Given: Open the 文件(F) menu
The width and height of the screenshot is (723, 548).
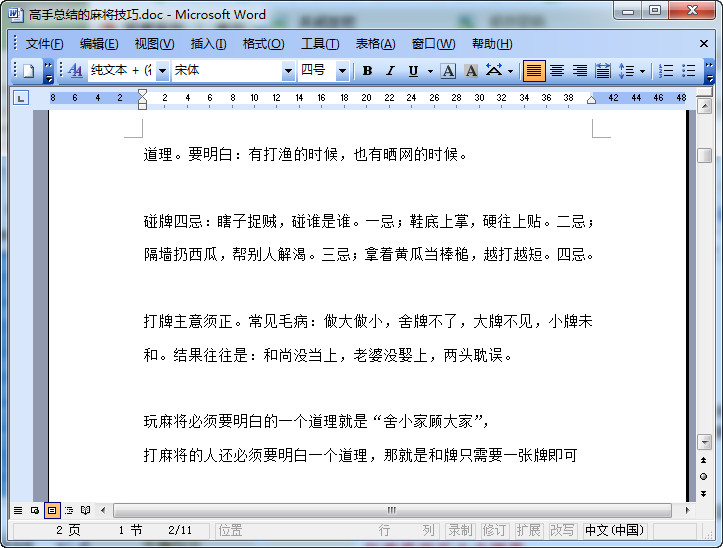Looking at the screenshot, I should tap(44, 44).
